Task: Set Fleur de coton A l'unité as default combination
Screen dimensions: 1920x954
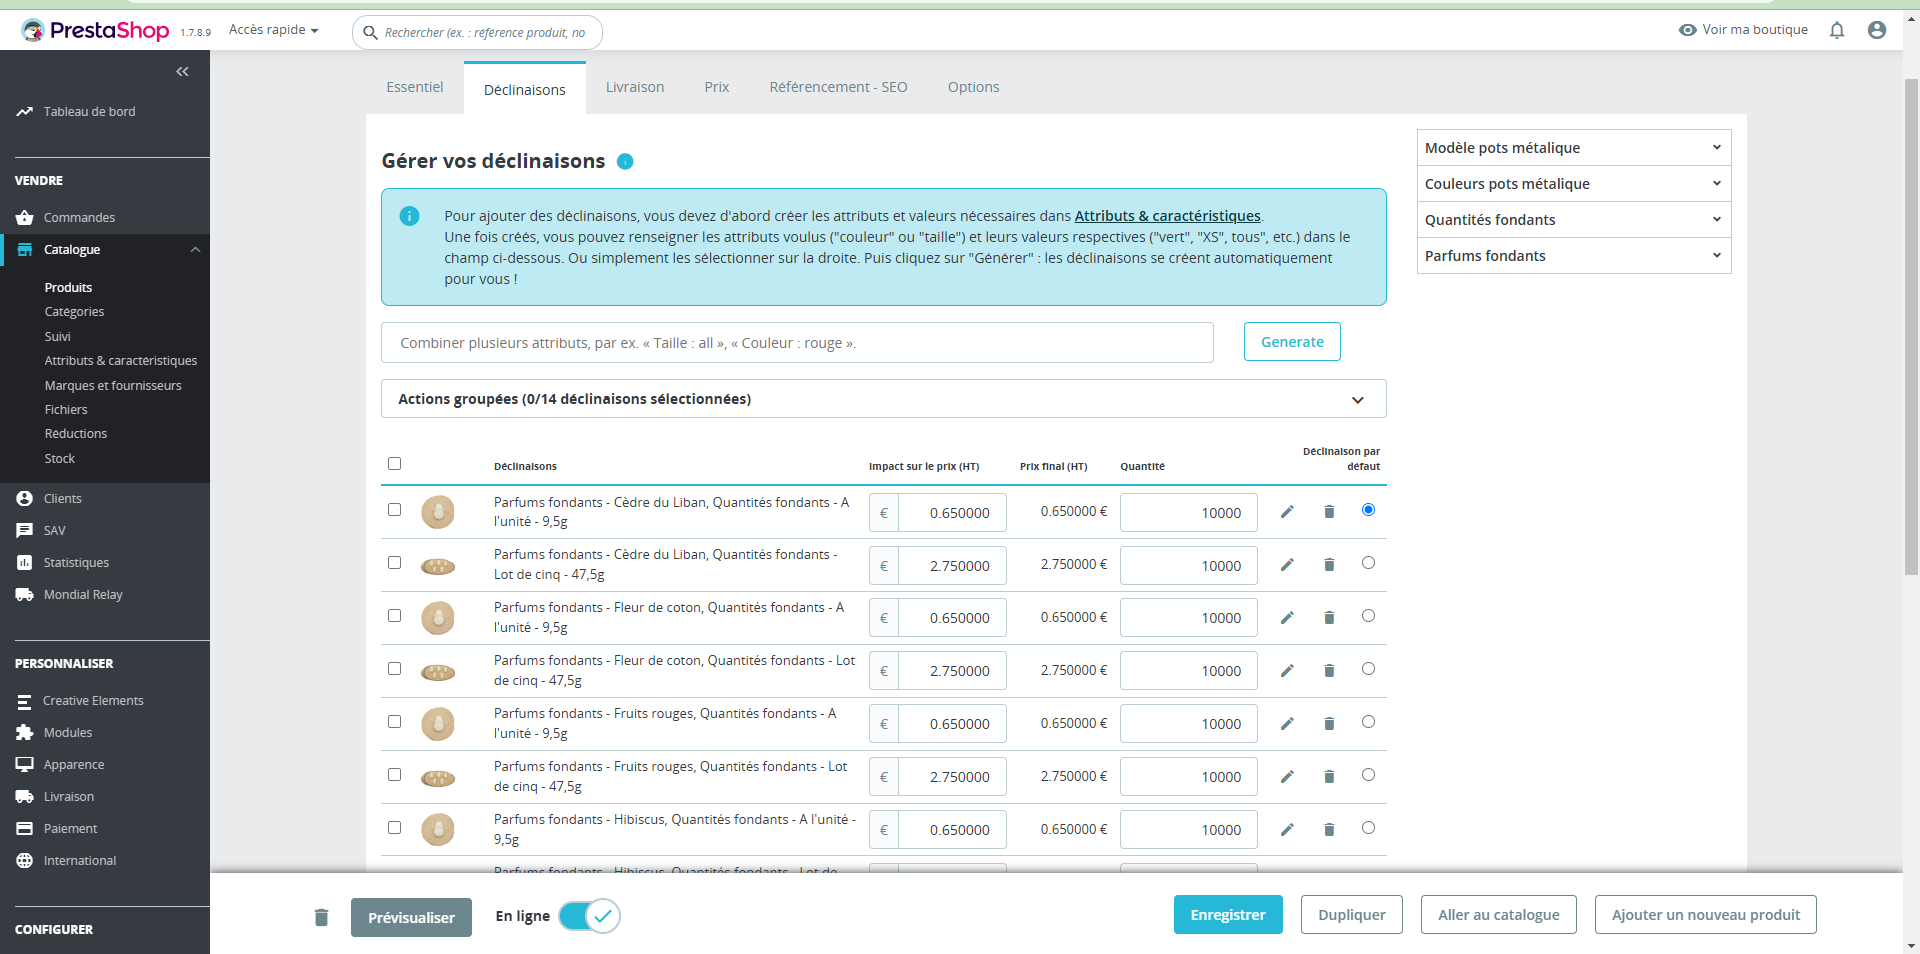Action: 1368,616
